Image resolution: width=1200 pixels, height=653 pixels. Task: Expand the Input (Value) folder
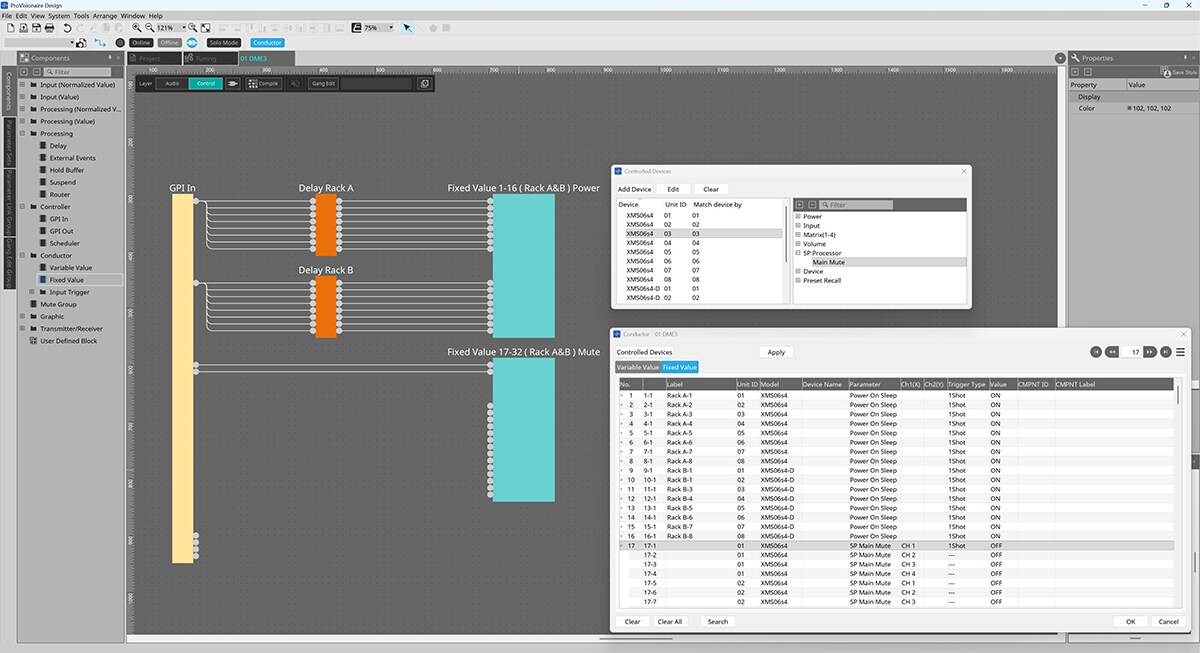[22, 97]
